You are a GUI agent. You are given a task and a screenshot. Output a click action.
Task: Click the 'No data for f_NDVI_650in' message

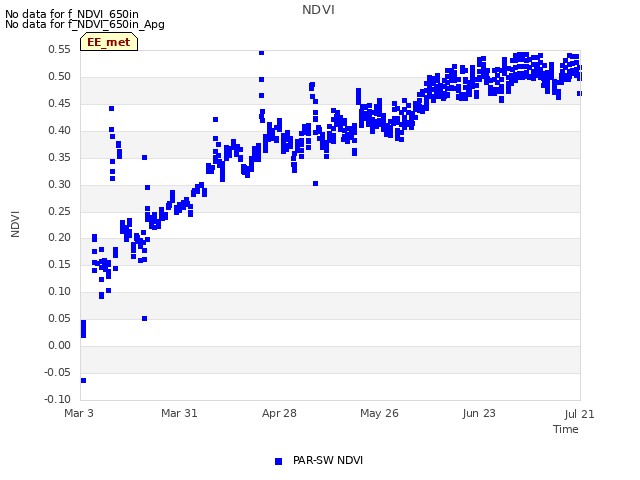(x=72, y=14)
